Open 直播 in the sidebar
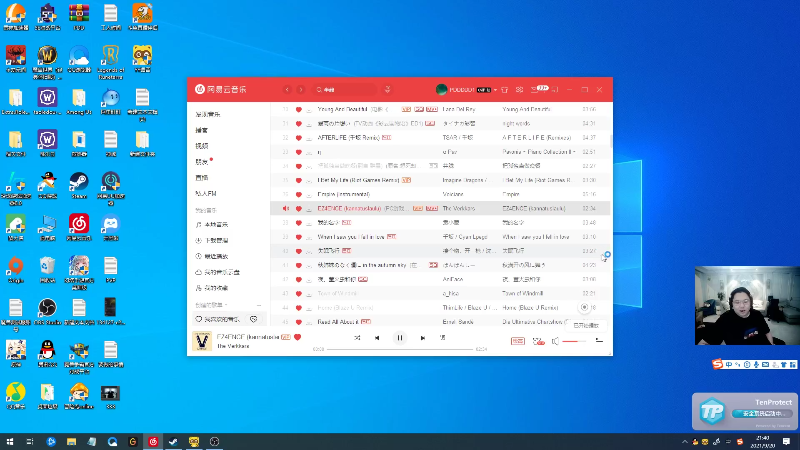Viewport: 800px width, 450px height. click(202, 178)
